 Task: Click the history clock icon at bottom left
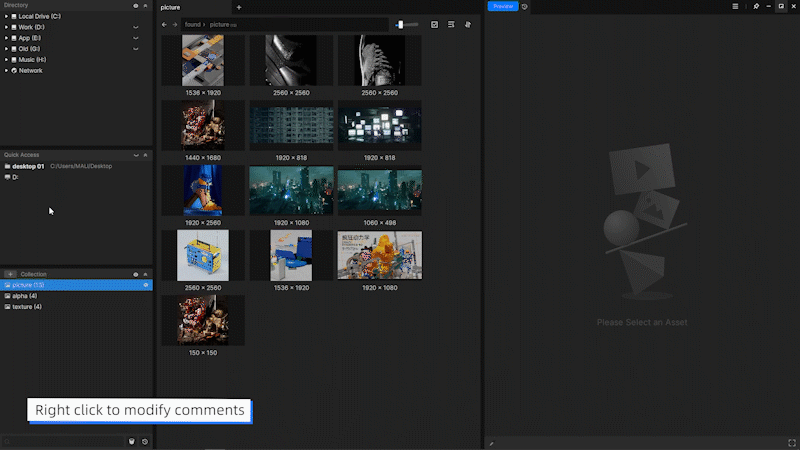tap(145, 441)
